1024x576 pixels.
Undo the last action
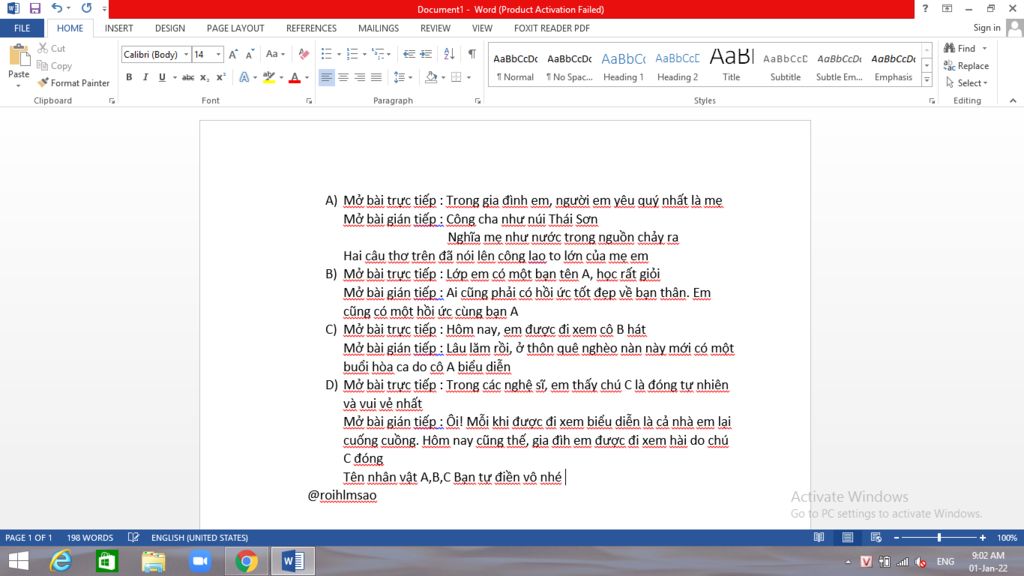57,8
